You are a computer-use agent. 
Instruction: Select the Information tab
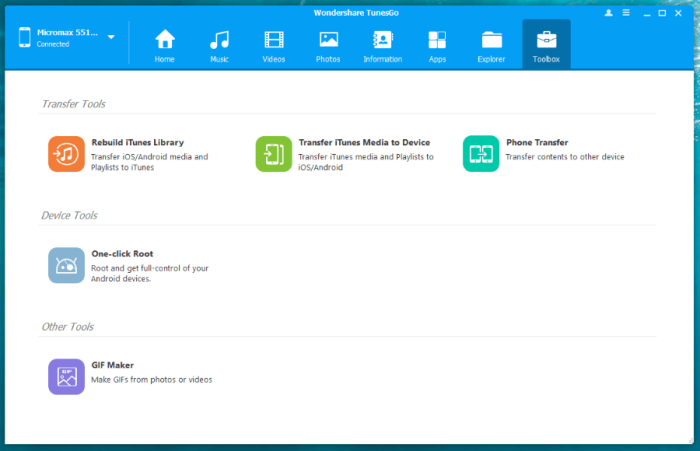383,45
